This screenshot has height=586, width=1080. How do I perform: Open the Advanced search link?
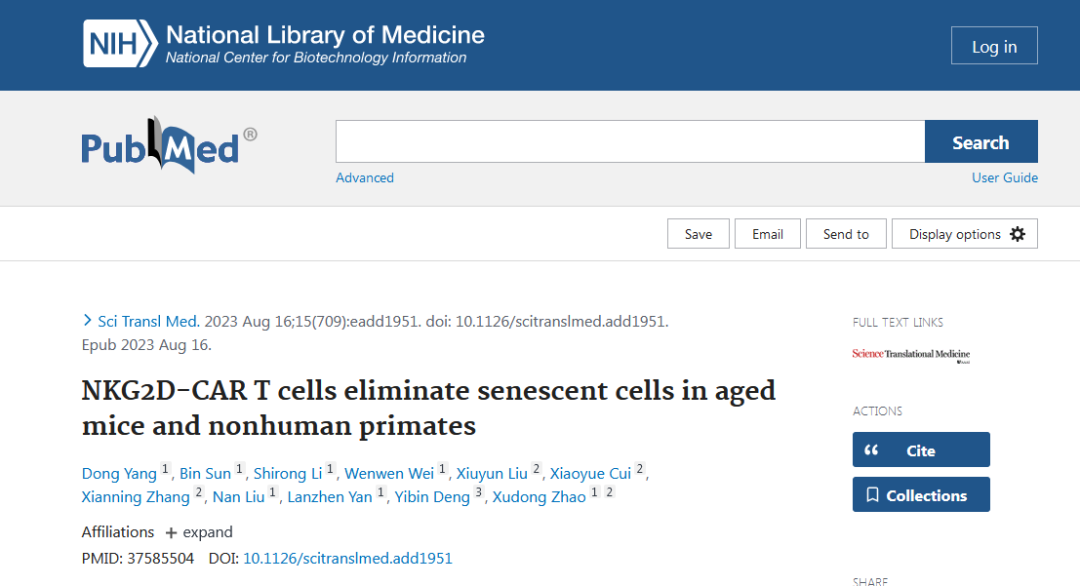365,178
